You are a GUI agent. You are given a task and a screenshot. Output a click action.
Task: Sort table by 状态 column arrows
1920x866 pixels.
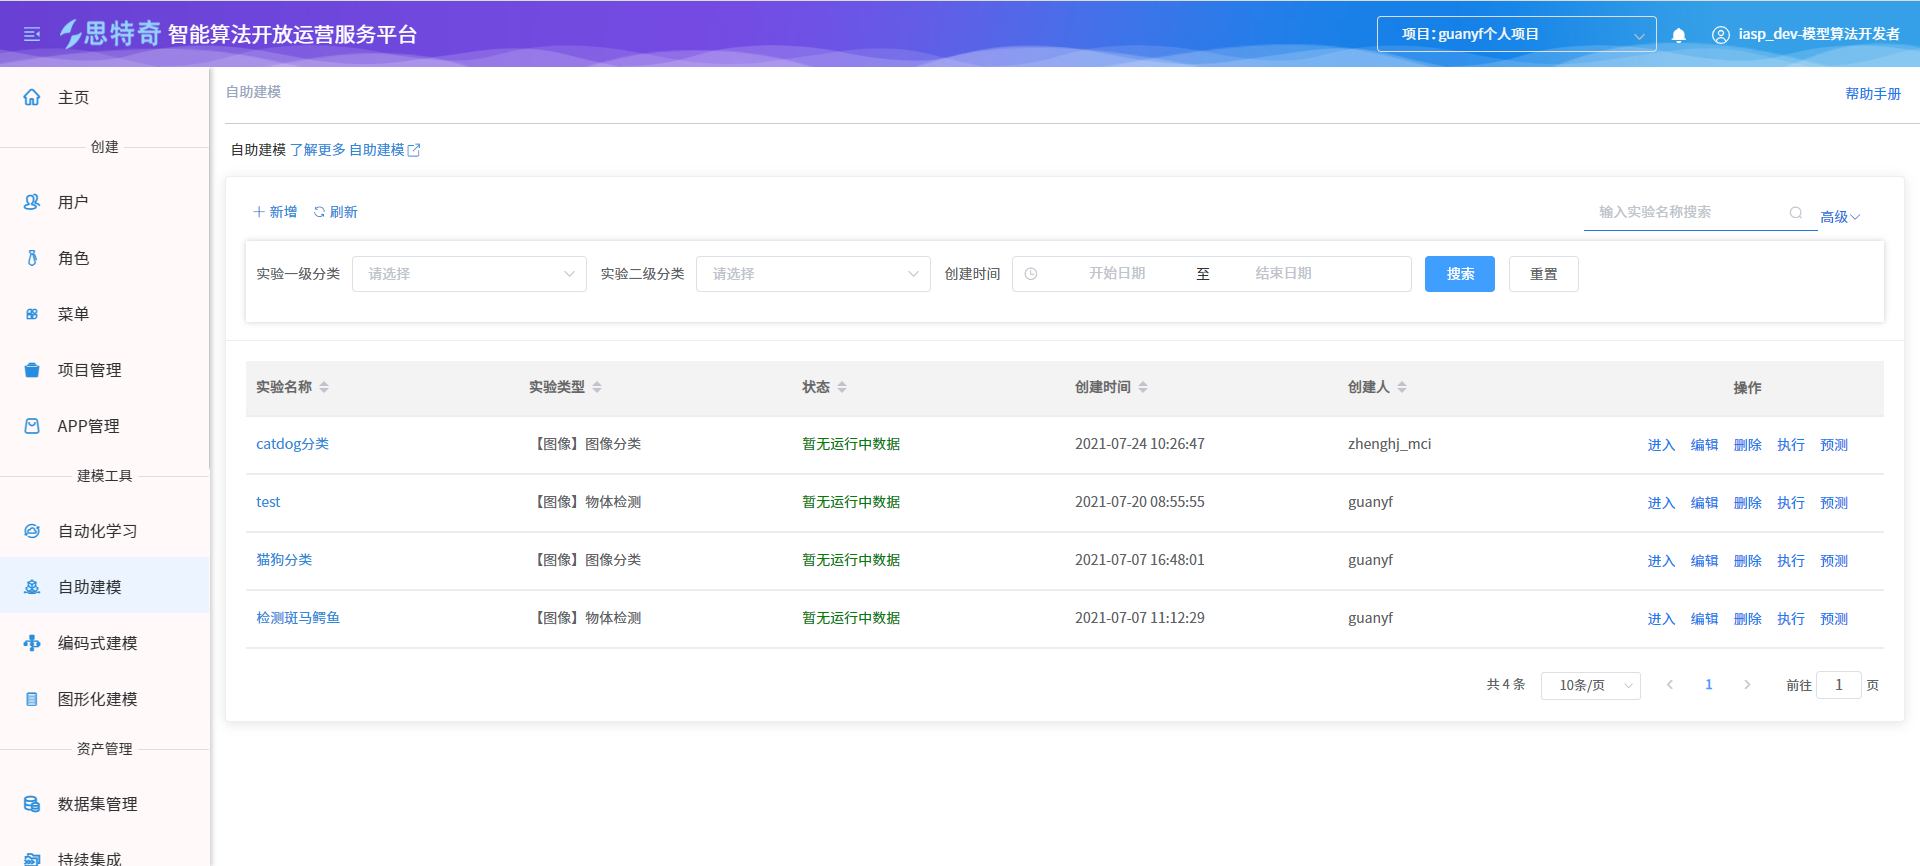pyautogui.click(x=842, y=387)
